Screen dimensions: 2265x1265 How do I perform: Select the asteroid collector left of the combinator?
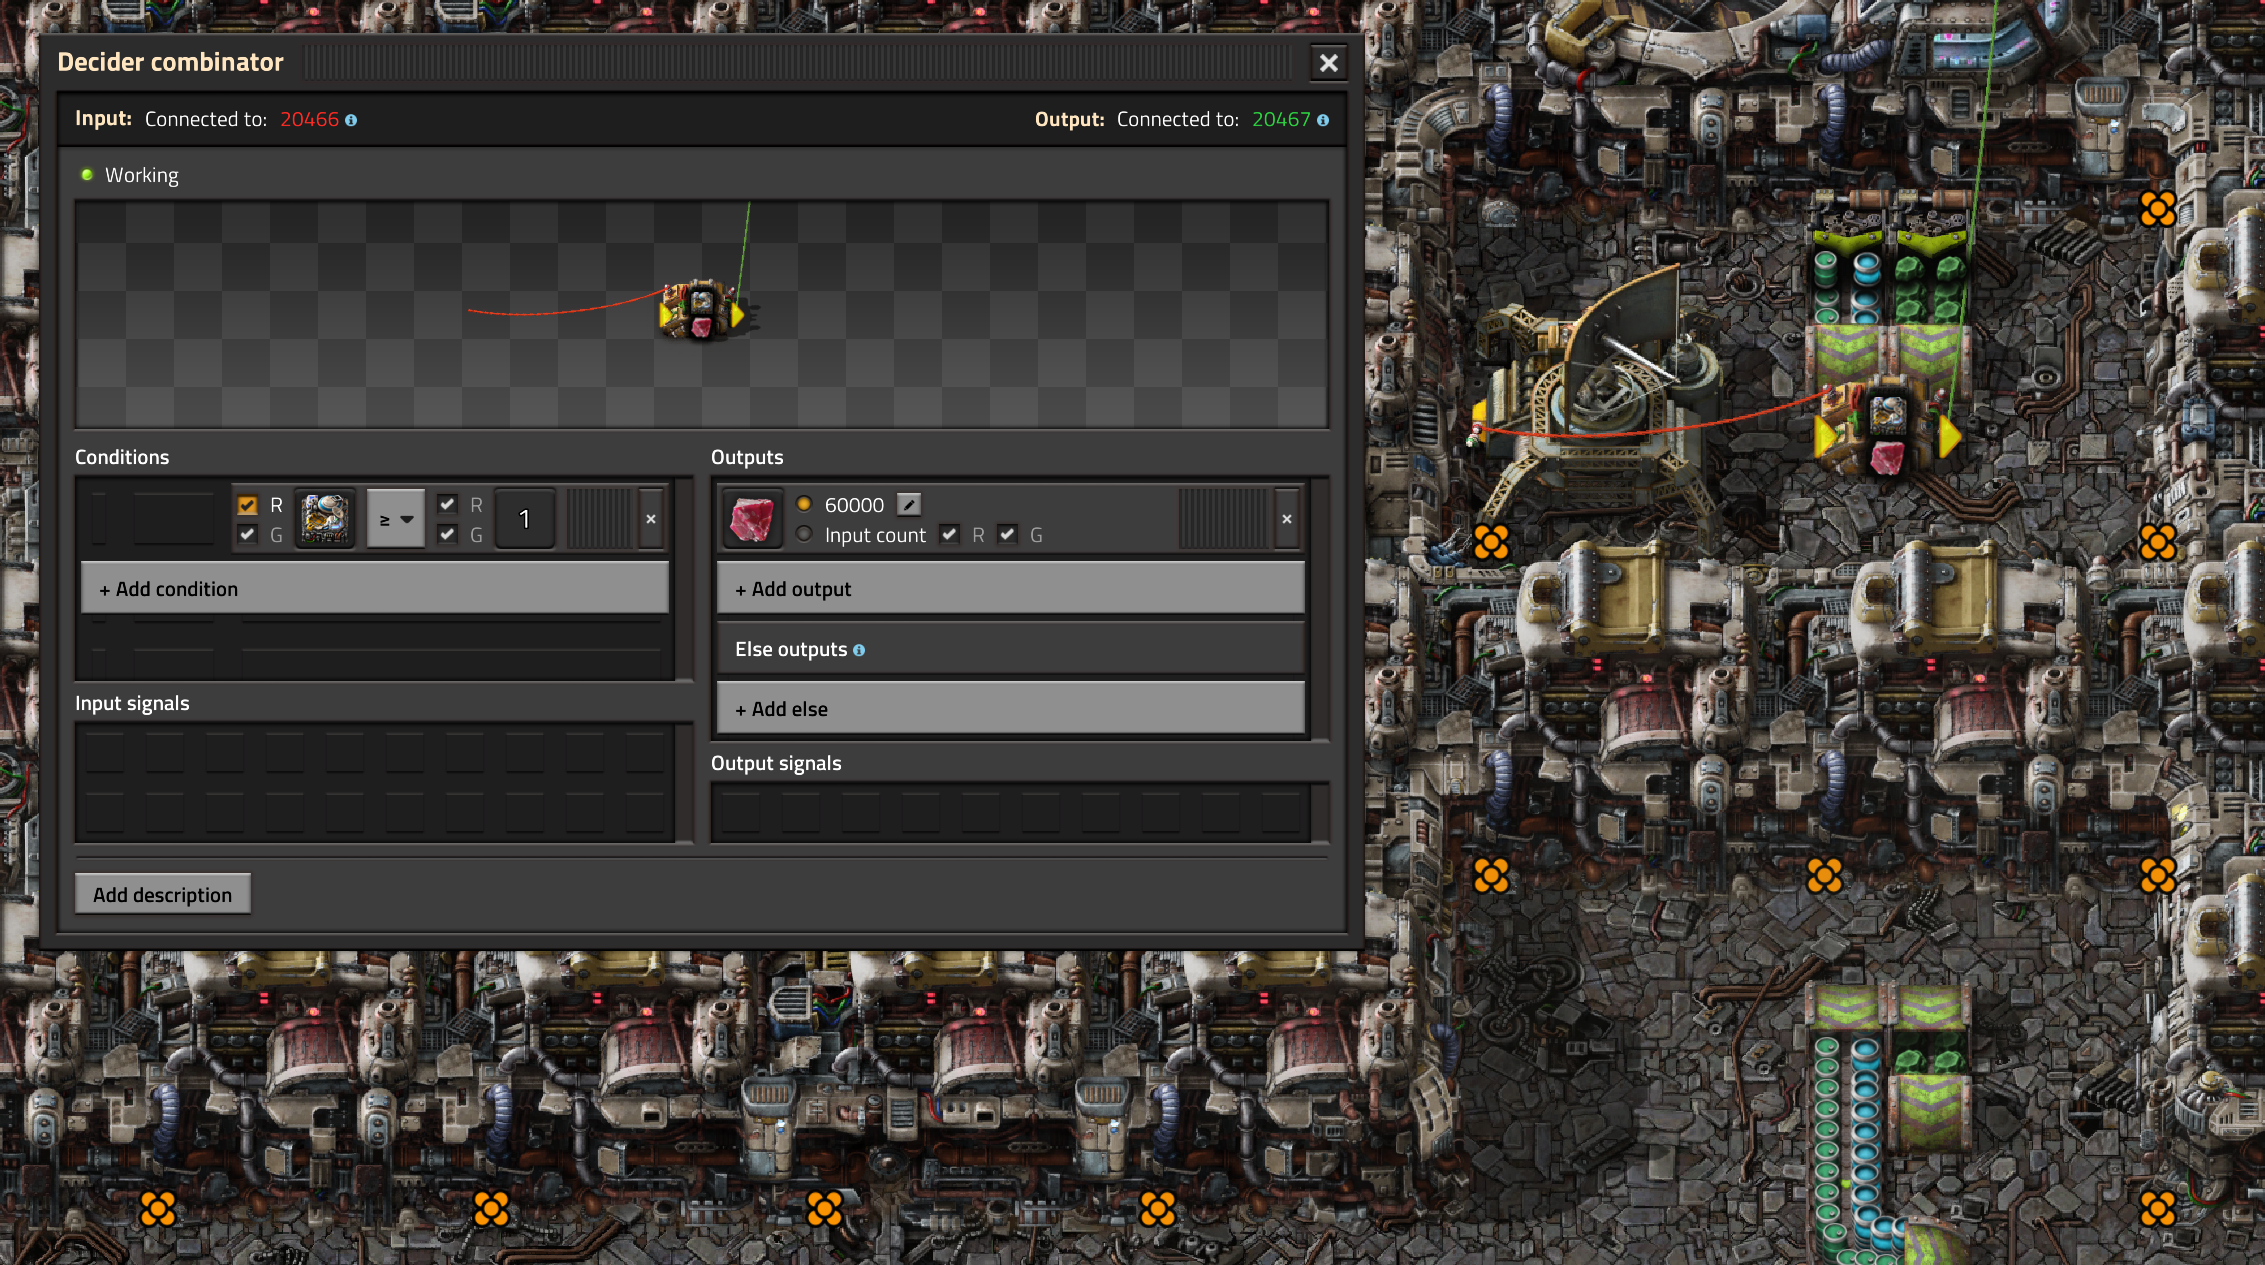tap(1600, 400)
